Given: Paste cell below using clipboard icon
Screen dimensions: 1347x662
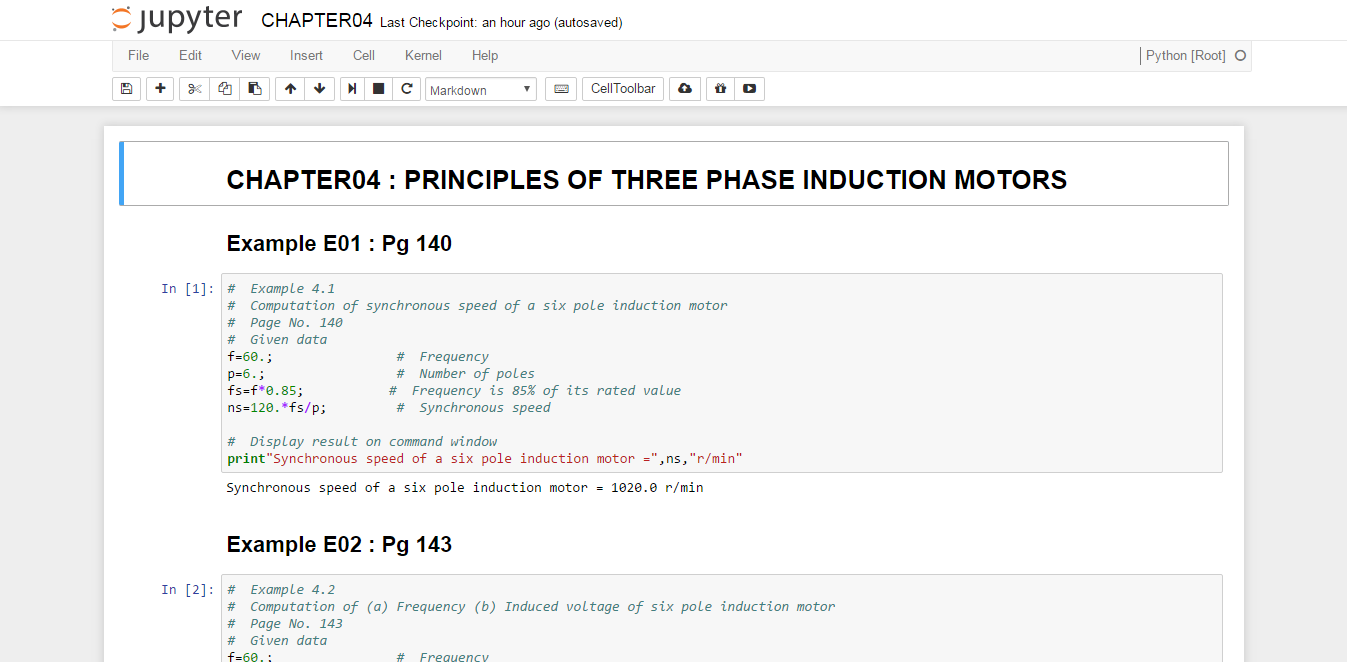Looking at the screenshot, I should tap(254, 89).
